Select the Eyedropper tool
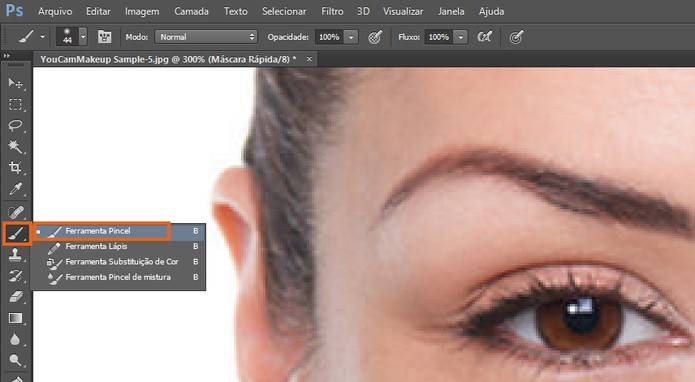Screen dimensions: 695x382 (x=16, y=189)
